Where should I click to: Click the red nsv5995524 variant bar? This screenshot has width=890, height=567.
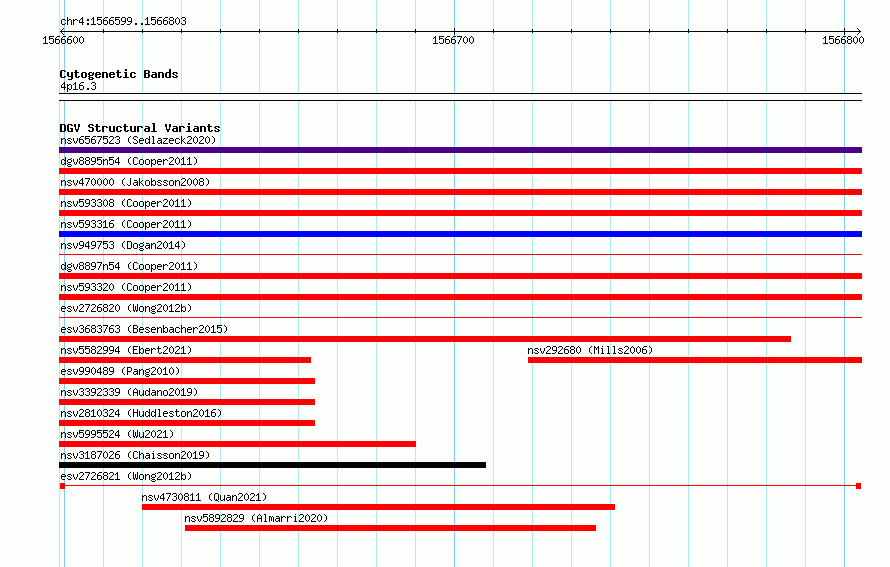(x=237, y=444)
